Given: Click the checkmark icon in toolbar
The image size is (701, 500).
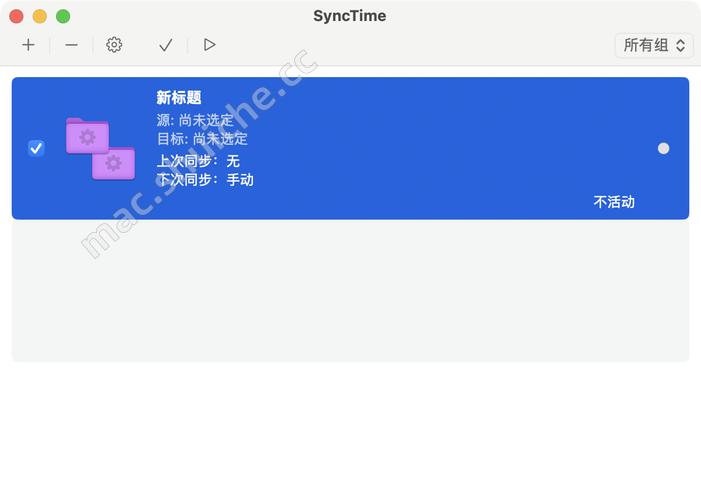Looking at the screenshot, I should tap(166, 45).
